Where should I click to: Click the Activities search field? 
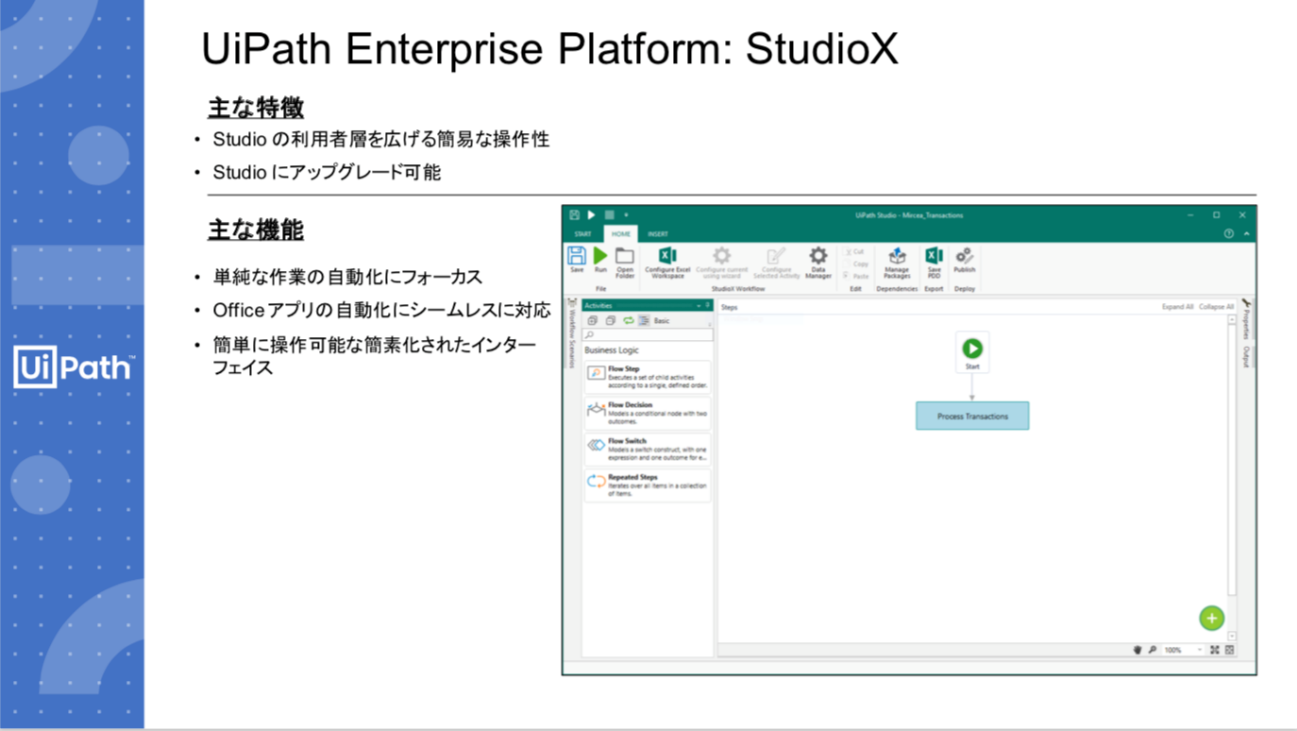point(648,335)
